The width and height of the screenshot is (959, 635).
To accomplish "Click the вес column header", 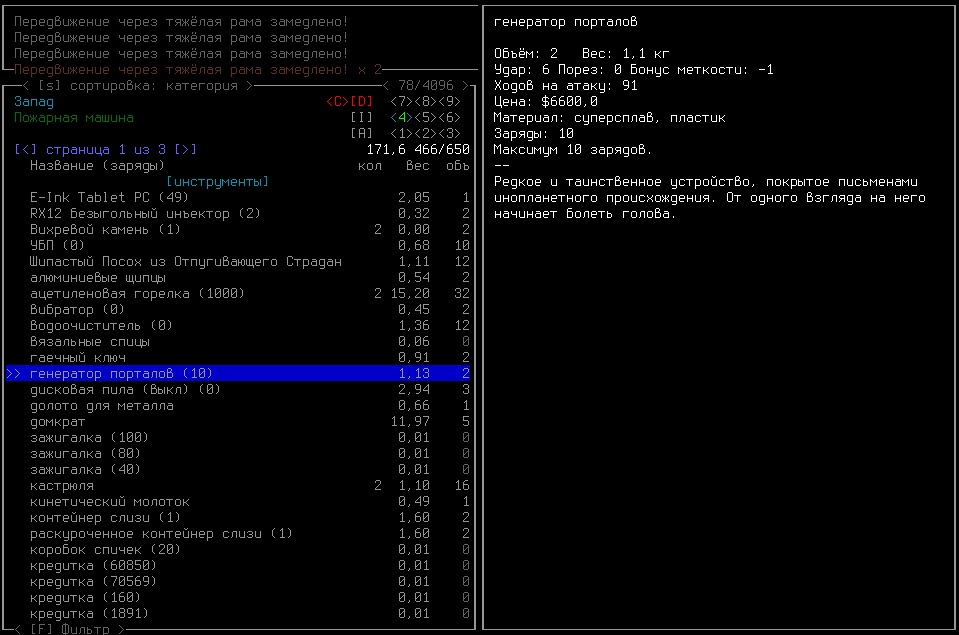I will pos(418,166).
